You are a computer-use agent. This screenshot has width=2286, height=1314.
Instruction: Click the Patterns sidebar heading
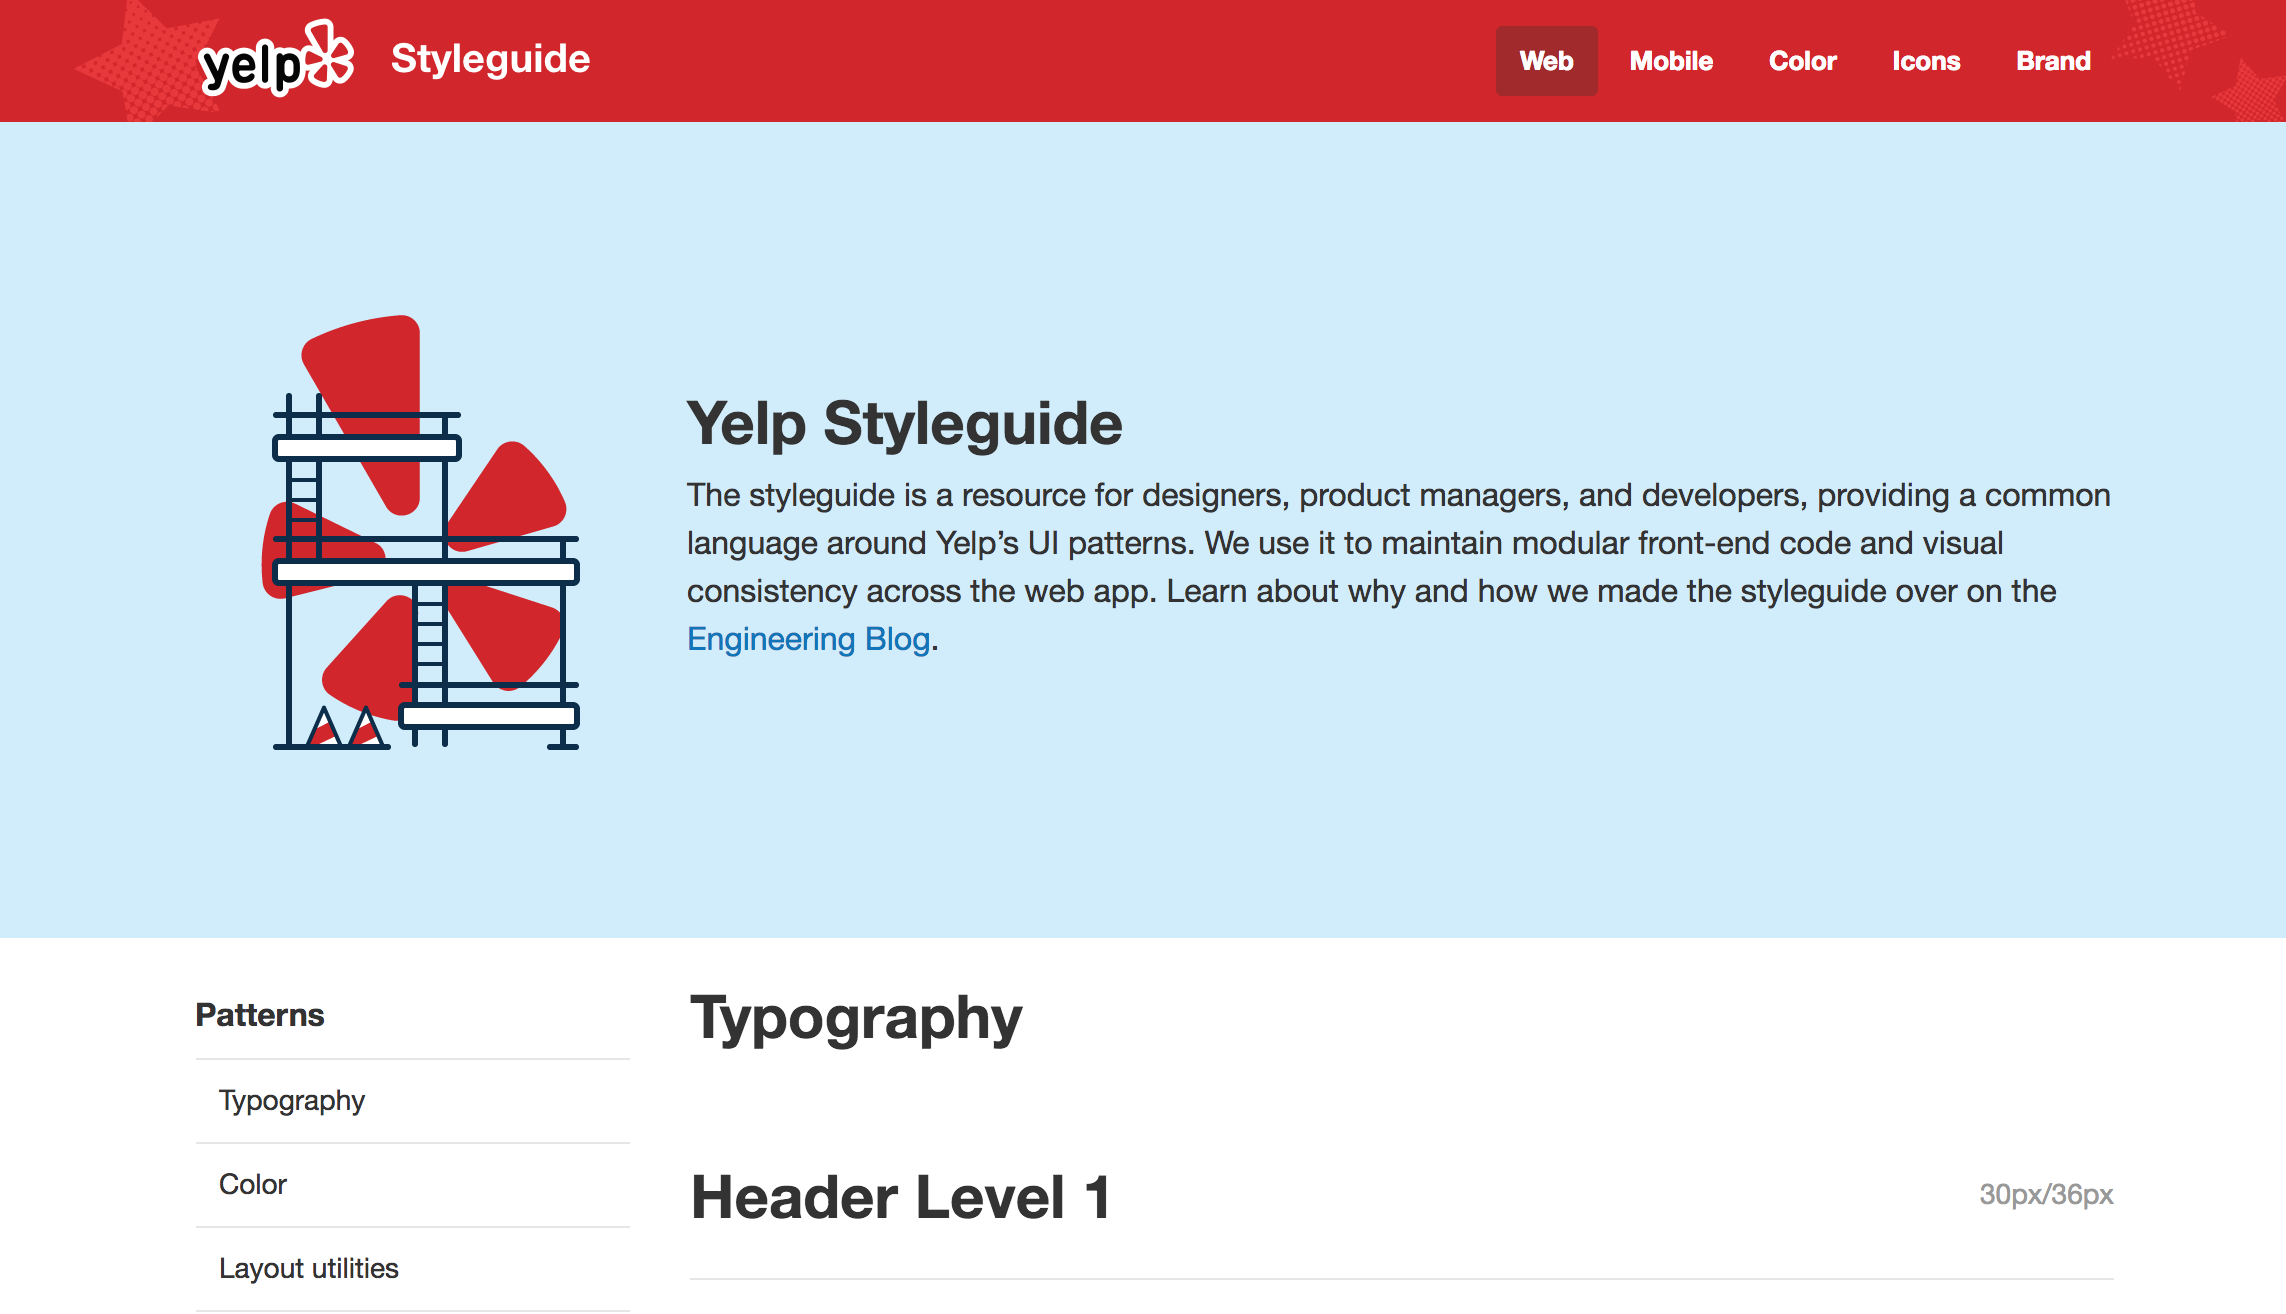click(260, 1015)
